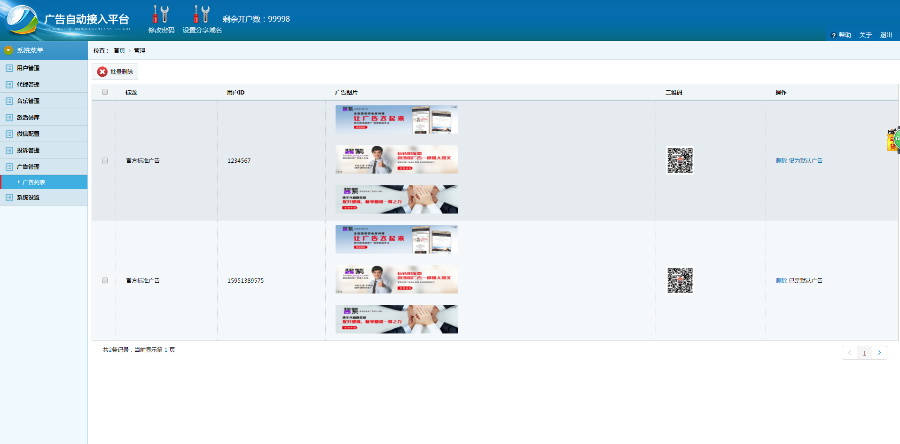Open the sidebar item just below 微信配置

point(44,150)
